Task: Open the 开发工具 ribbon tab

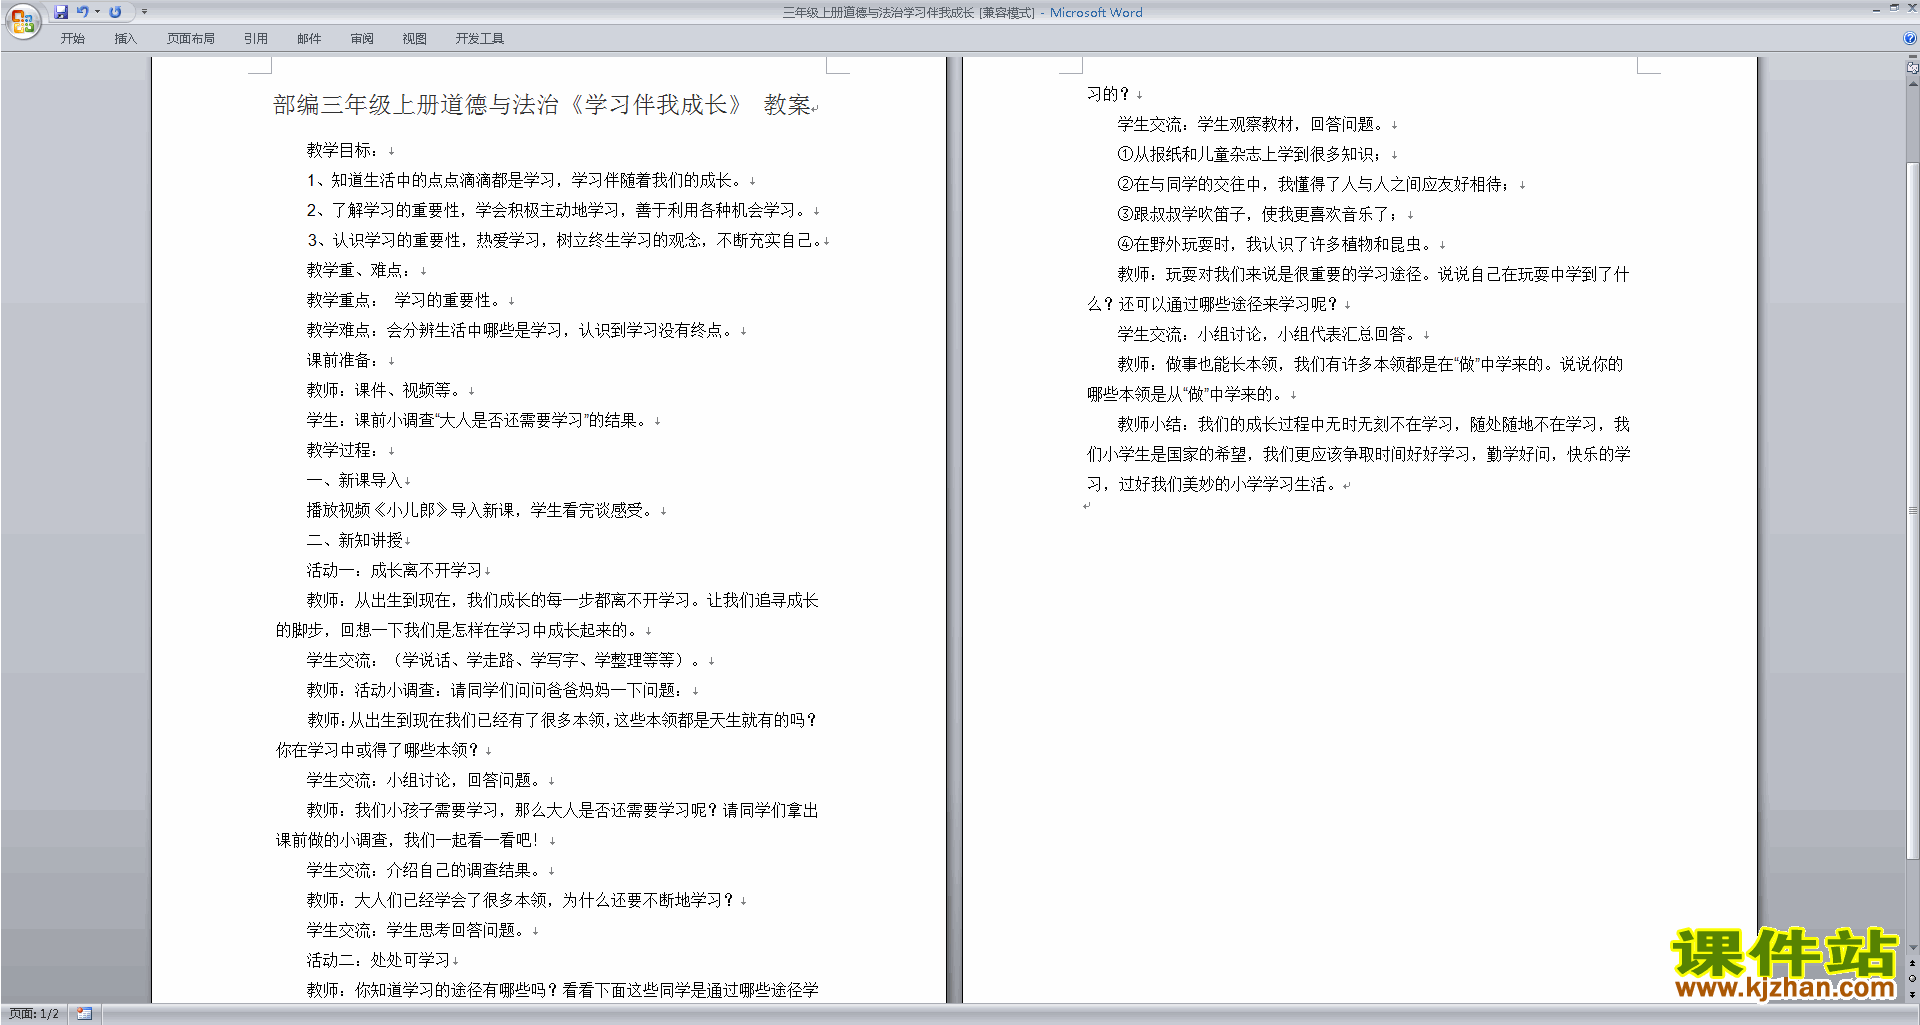Action: click(x=480, y=39)
